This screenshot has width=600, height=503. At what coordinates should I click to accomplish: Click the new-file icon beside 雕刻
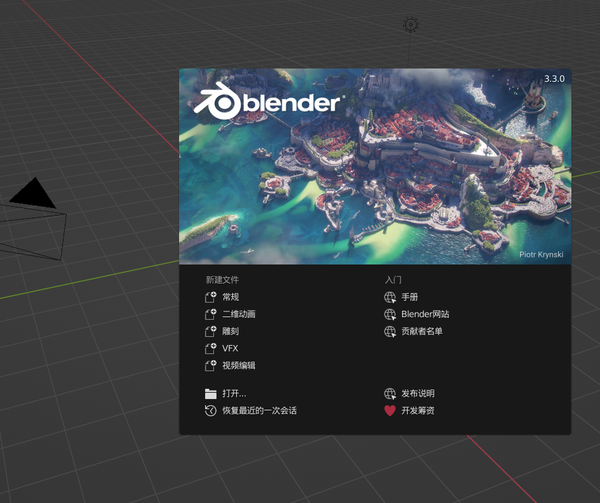click(210, 331)
